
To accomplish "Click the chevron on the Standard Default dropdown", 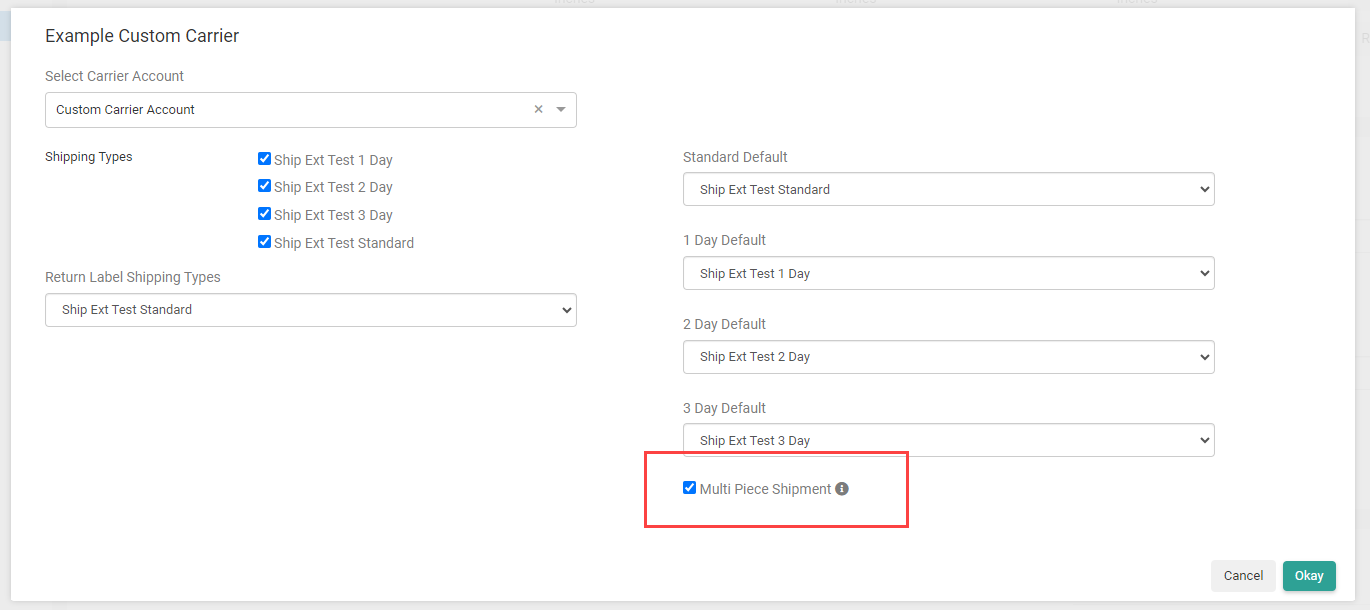I will point(1204,189).
